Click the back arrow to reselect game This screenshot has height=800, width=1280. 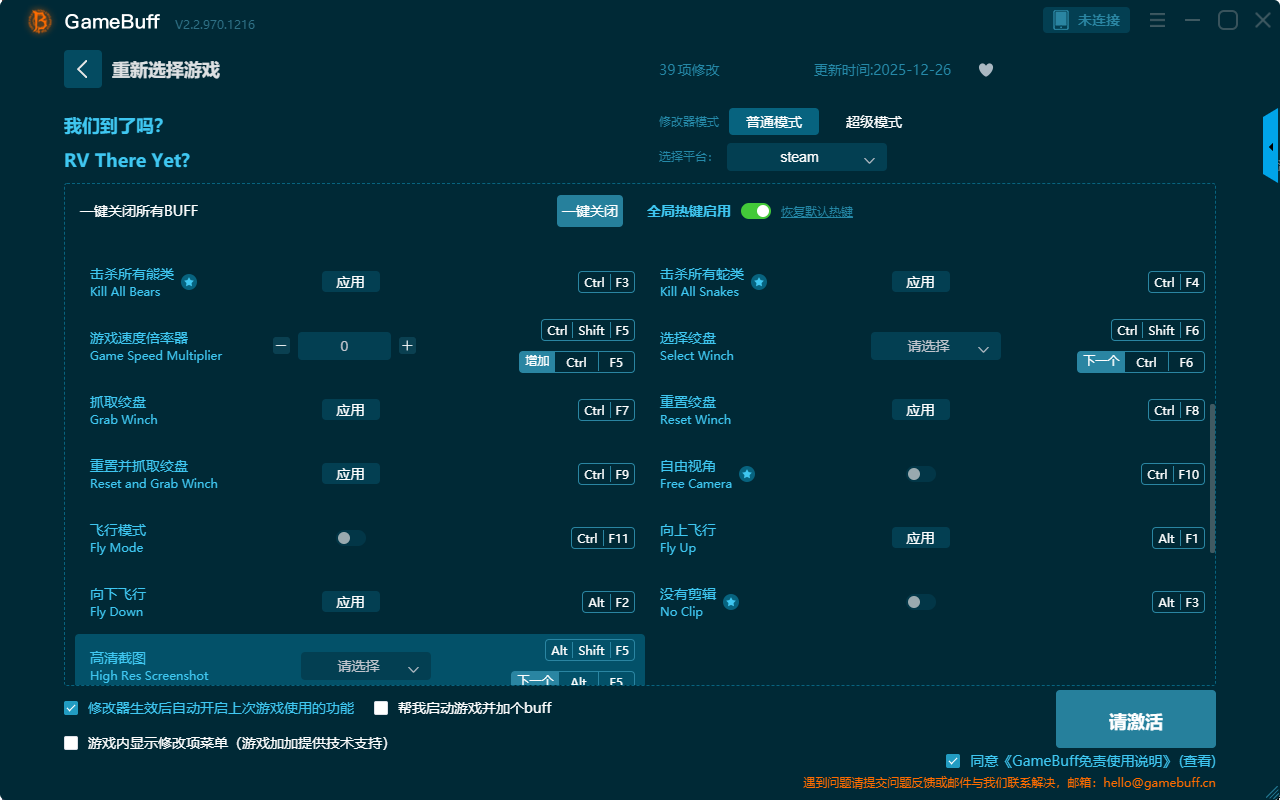point(83,69)
